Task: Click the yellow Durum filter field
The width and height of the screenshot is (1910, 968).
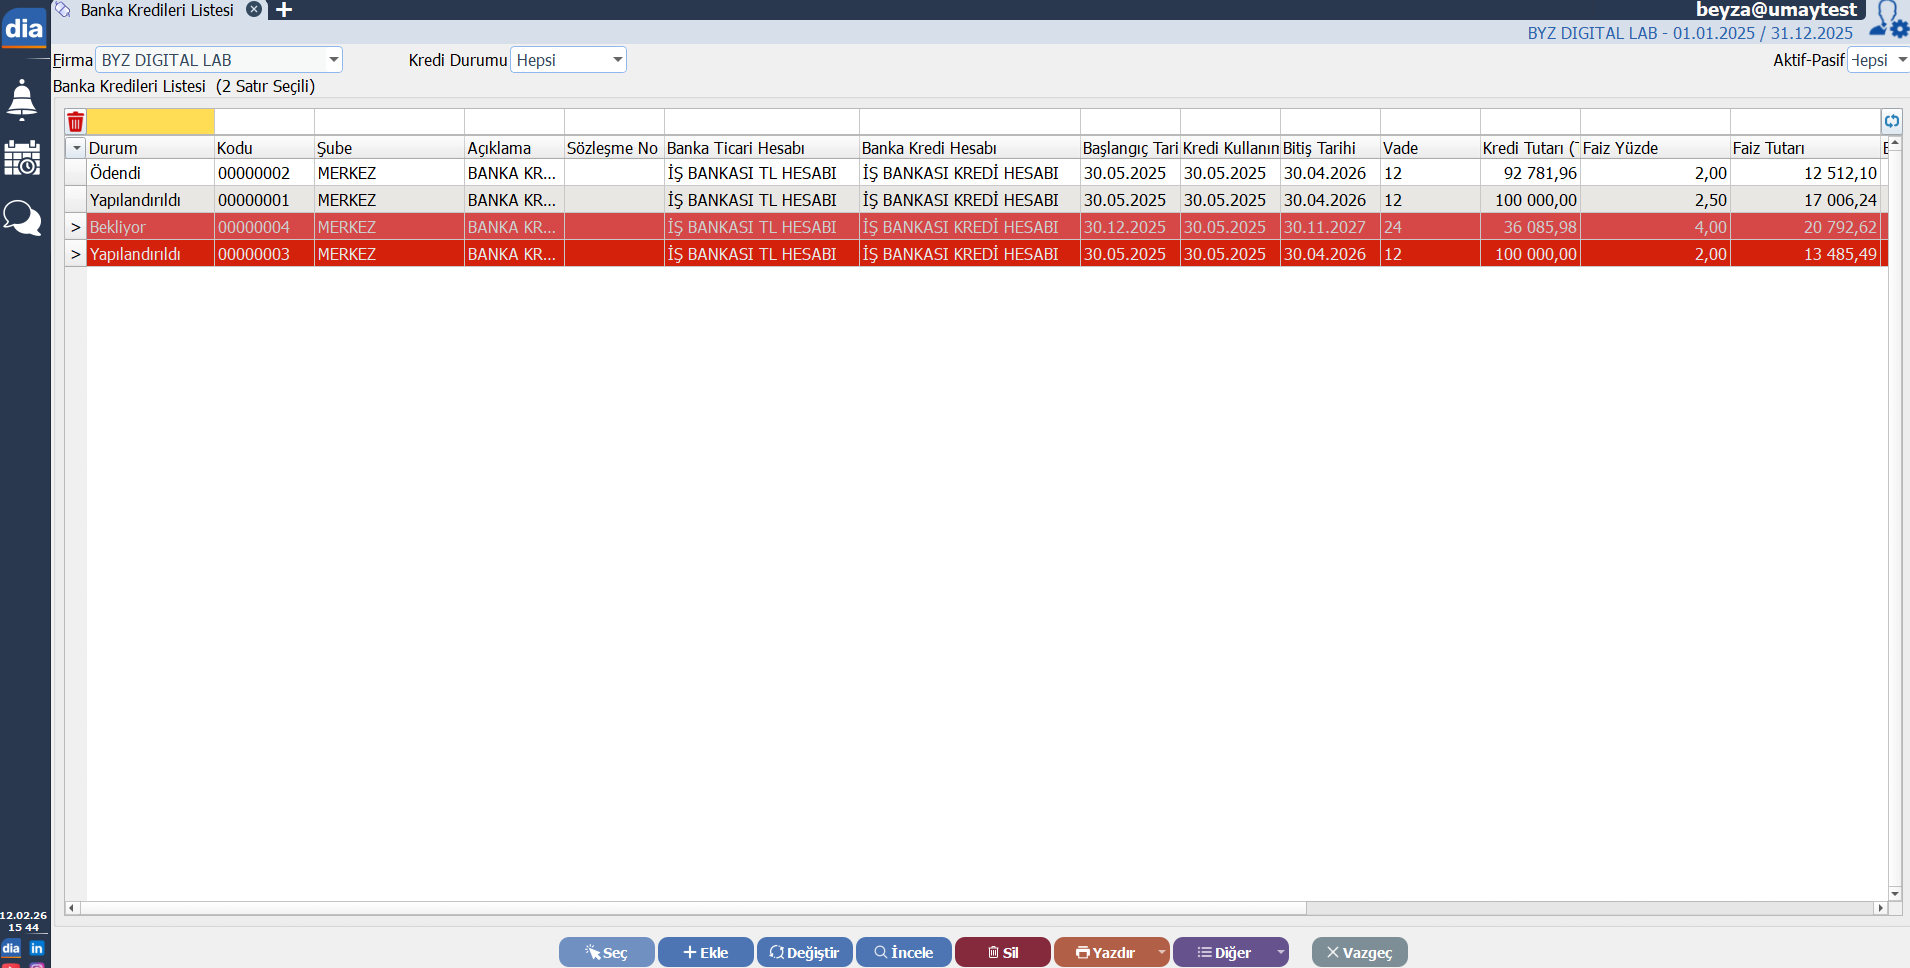Action: [151, 122]
